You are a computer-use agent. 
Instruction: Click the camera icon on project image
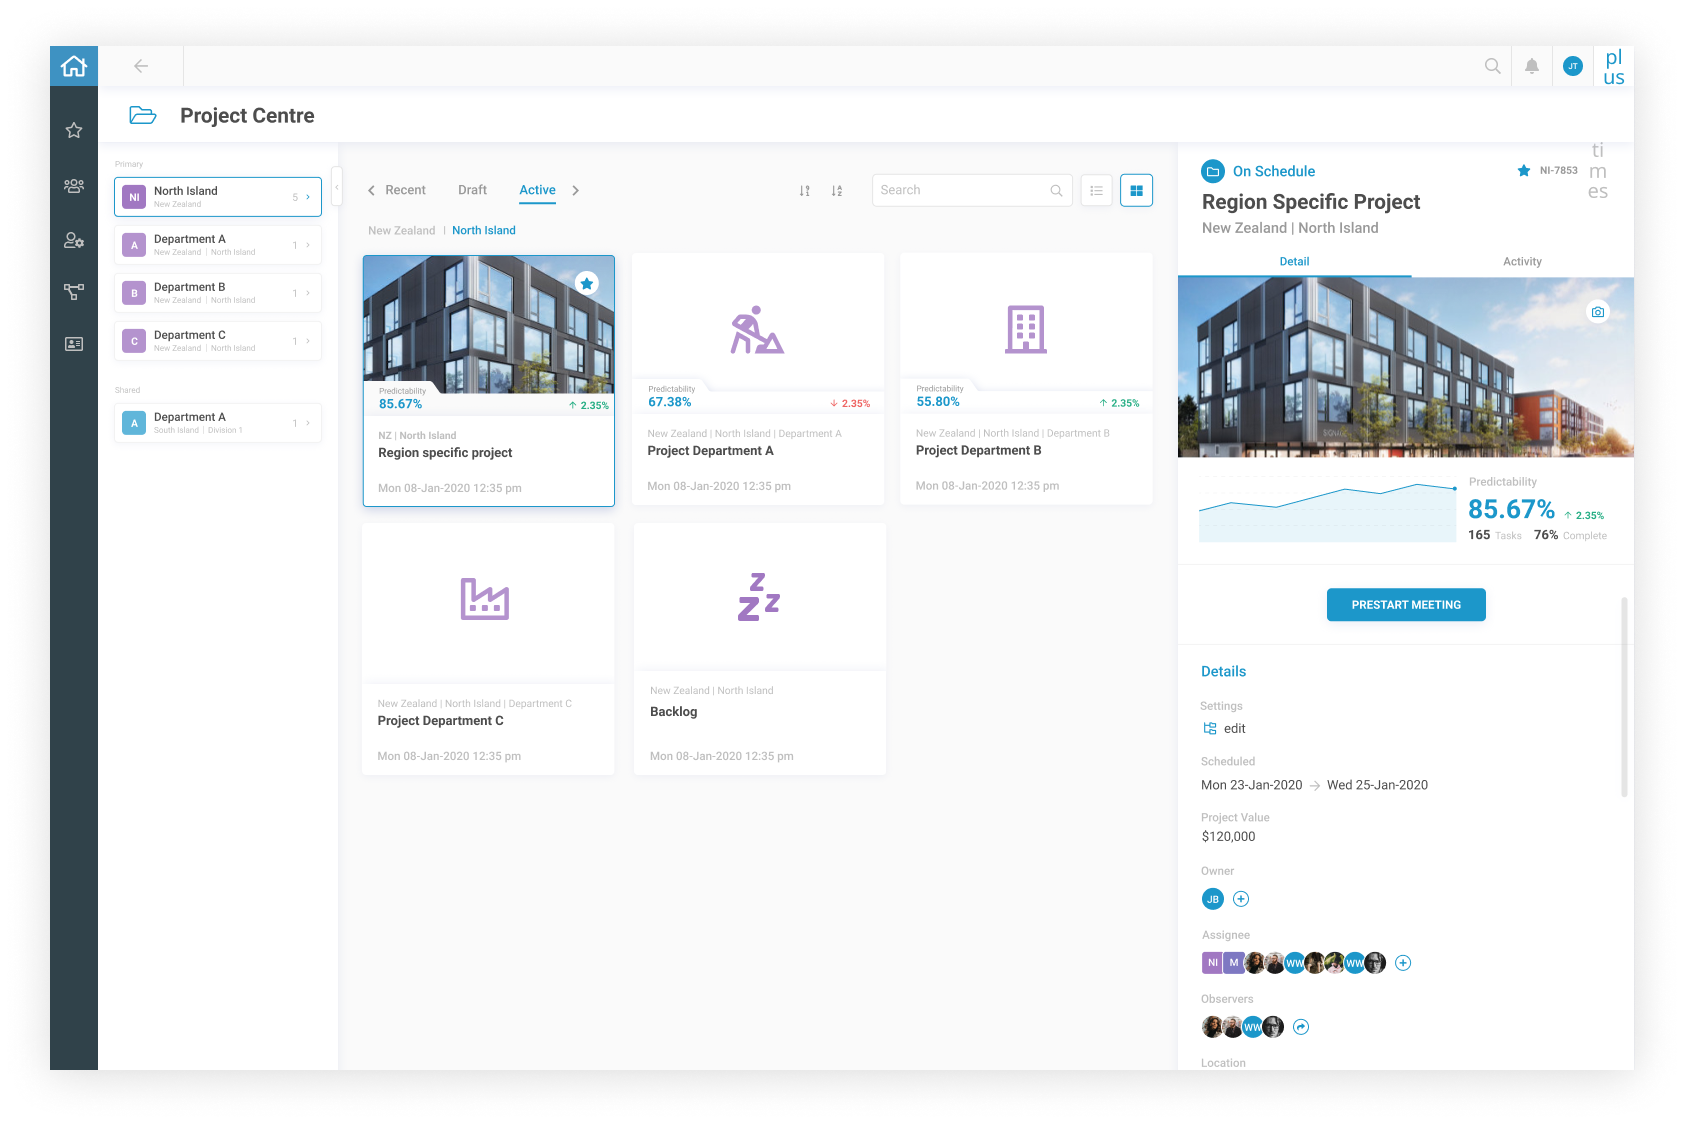pos(1597,312)
